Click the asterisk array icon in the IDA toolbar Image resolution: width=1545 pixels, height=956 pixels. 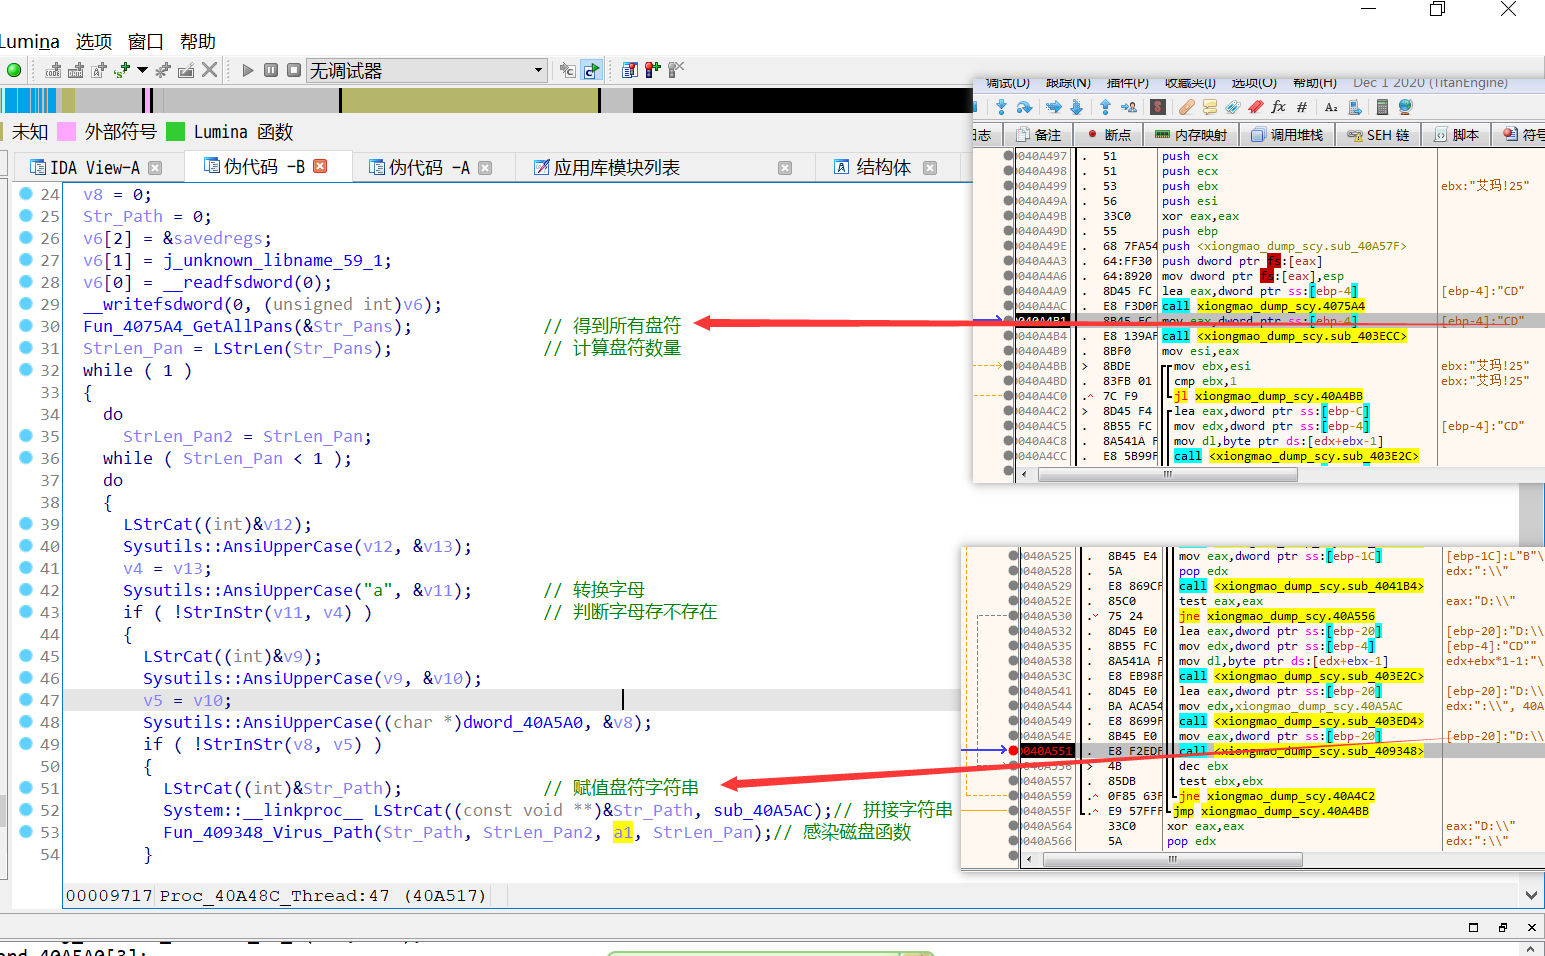[163, 70]
